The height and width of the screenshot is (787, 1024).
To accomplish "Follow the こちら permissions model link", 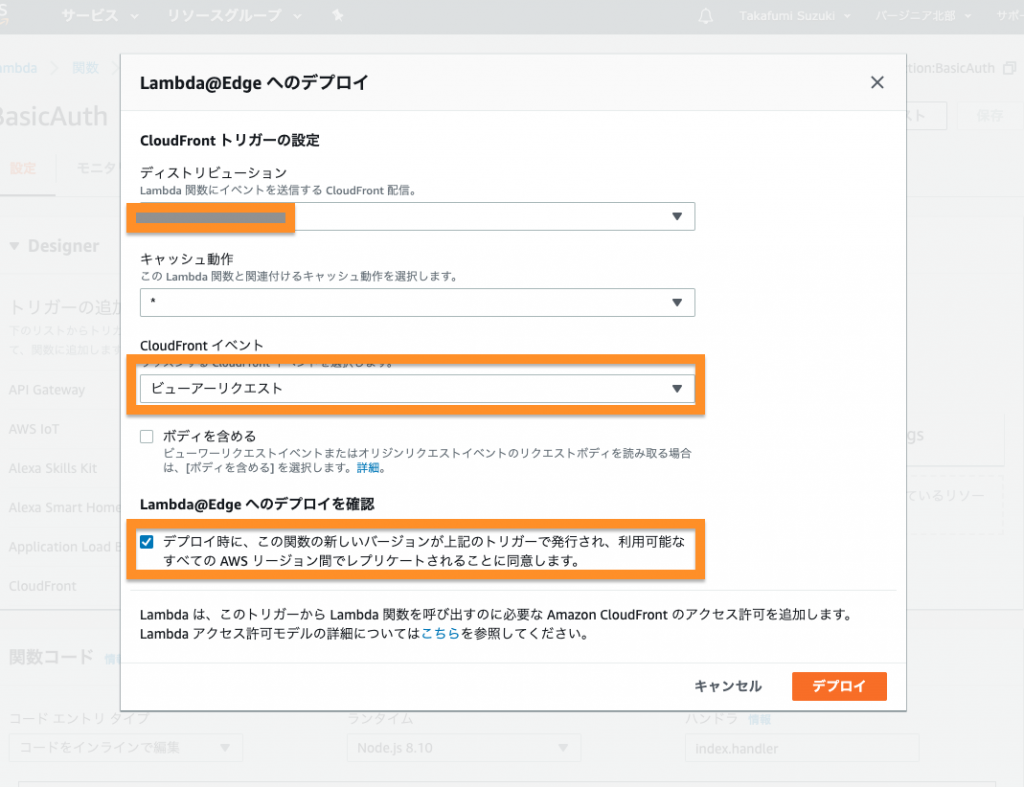I will point(440,634).
